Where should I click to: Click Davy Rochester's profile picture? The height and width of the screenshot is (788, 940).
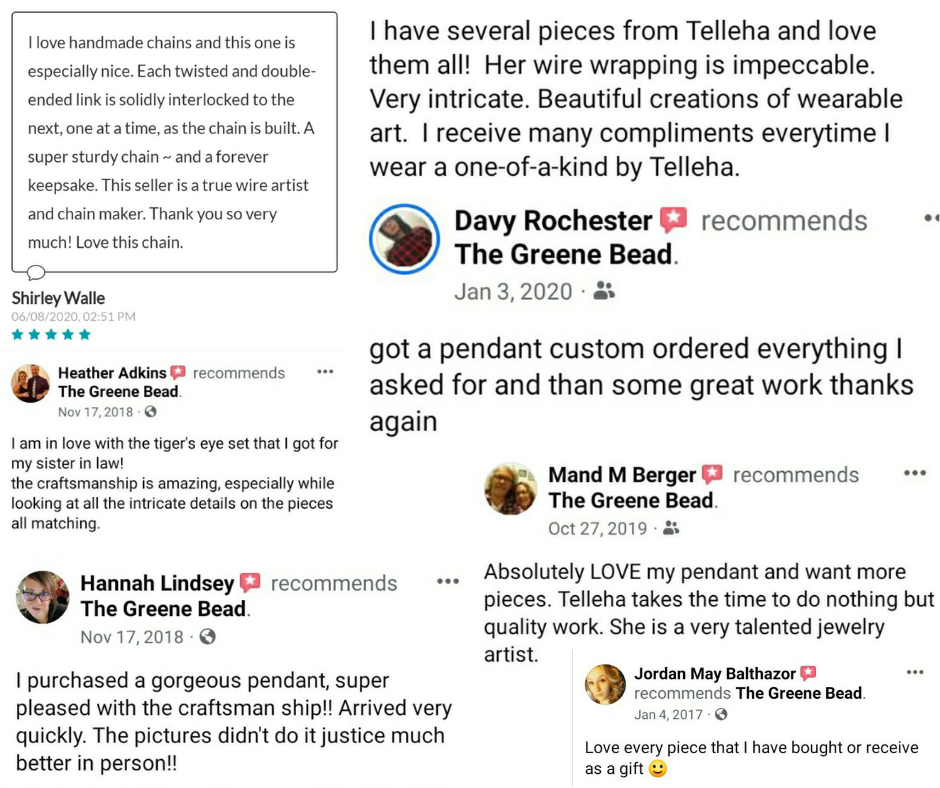(405, 240)
